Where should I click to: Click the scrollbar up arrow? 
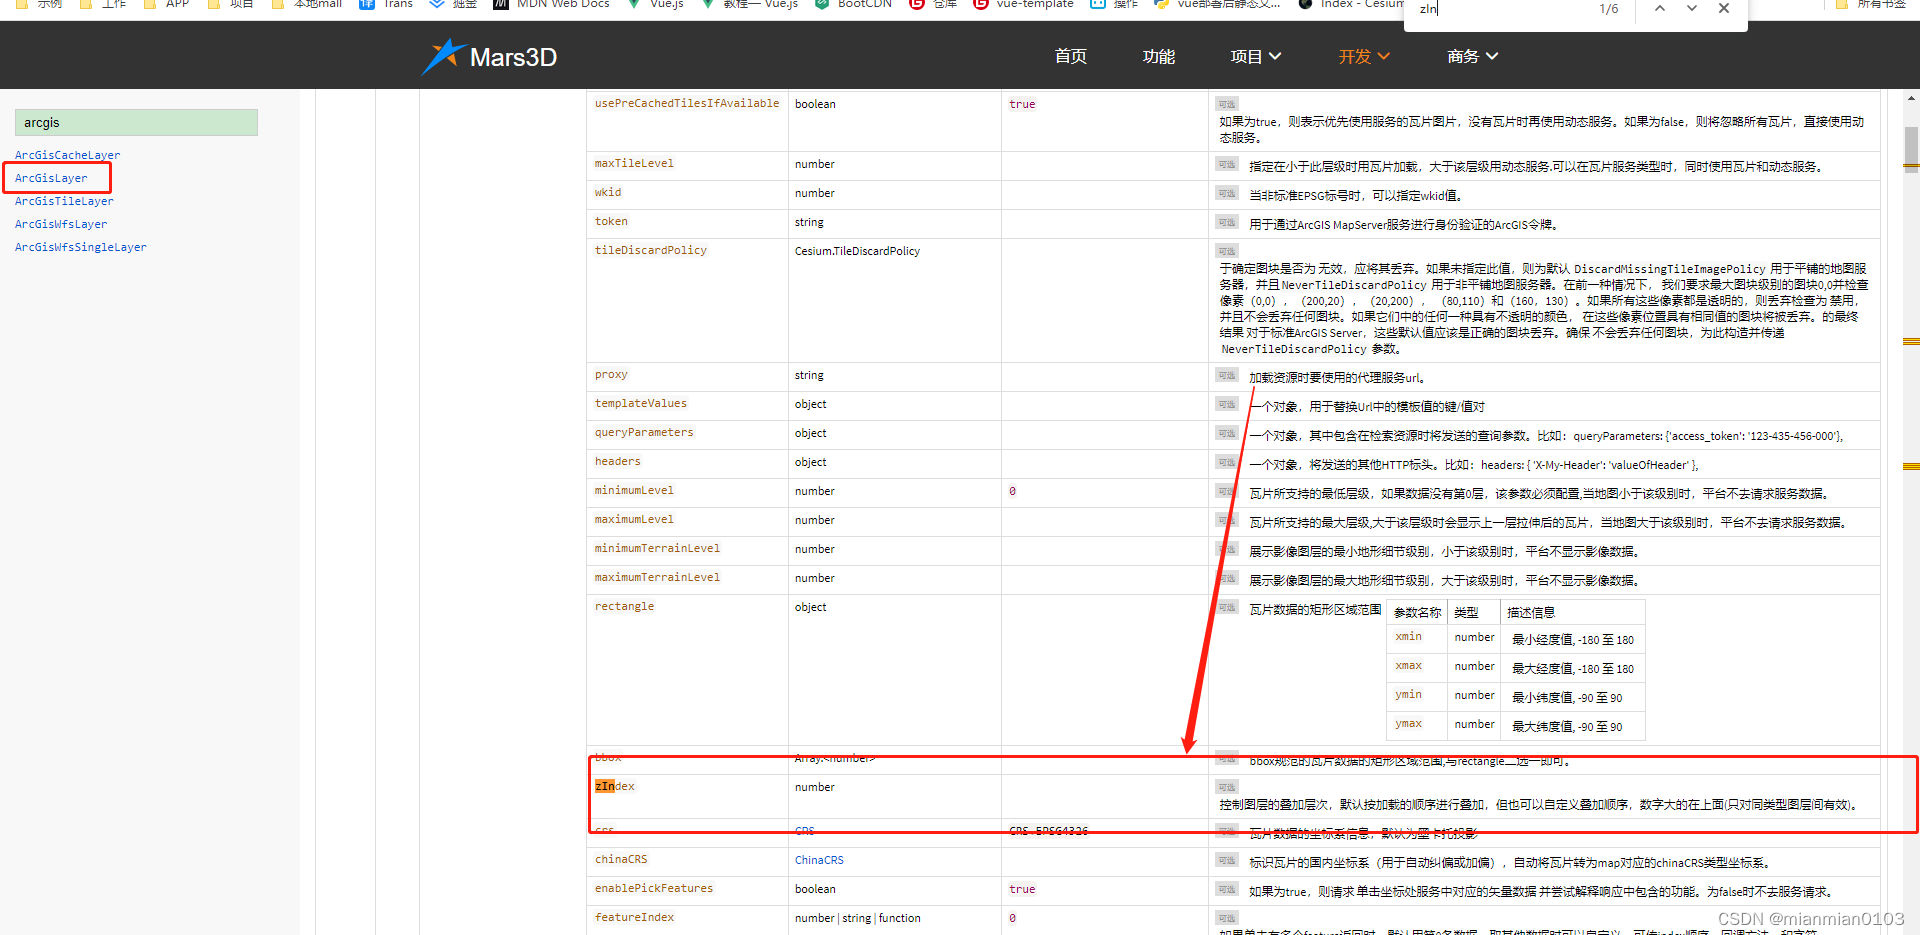coord(1911,98)
